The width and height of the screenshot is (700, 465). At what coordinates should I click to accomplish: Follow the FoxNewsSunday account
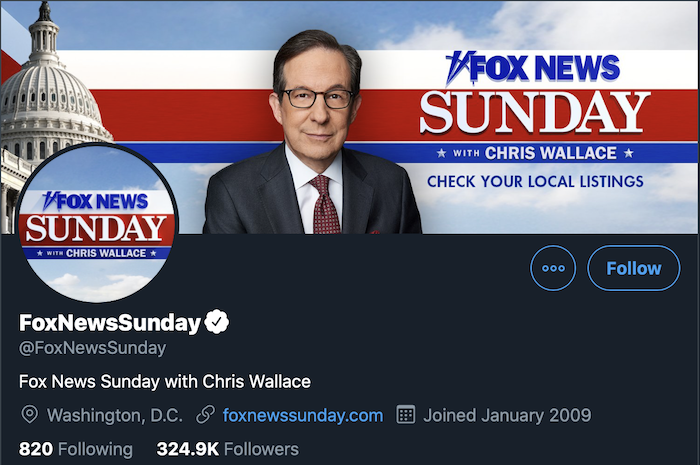pos(633,268)
